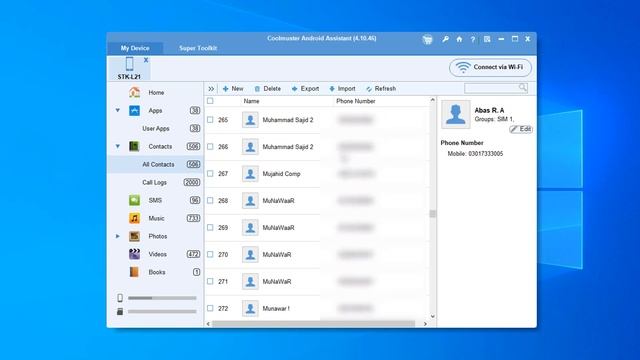The width and height of the screenshot is (640, 360).
Task: Sort by Phone Number column header
Action: pyautogui.click(x=356, y=101)
